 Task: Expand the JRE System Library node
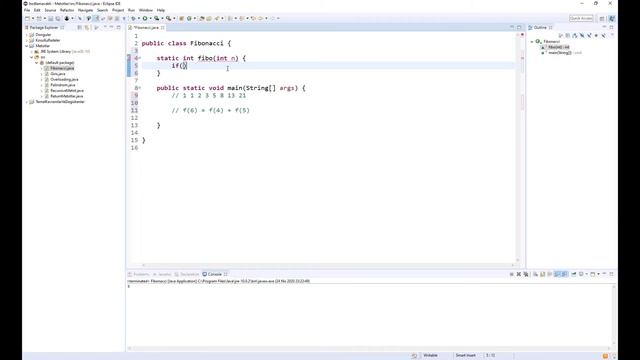coord(32,51)
